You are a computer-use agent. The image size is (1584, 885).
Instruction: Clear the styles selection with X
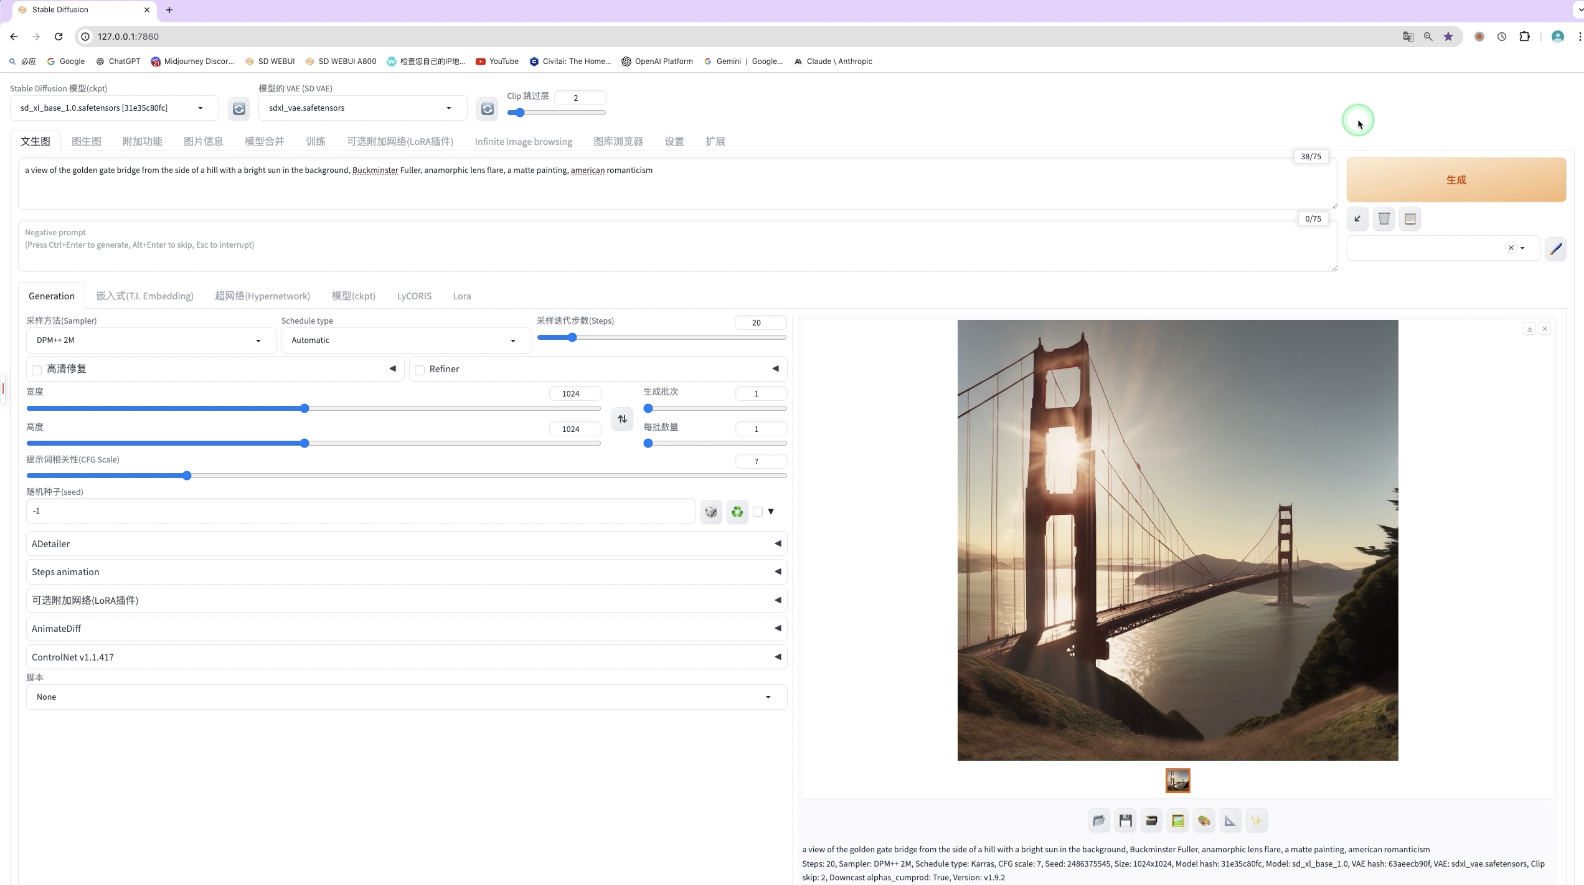click(x=1511, y=248)
